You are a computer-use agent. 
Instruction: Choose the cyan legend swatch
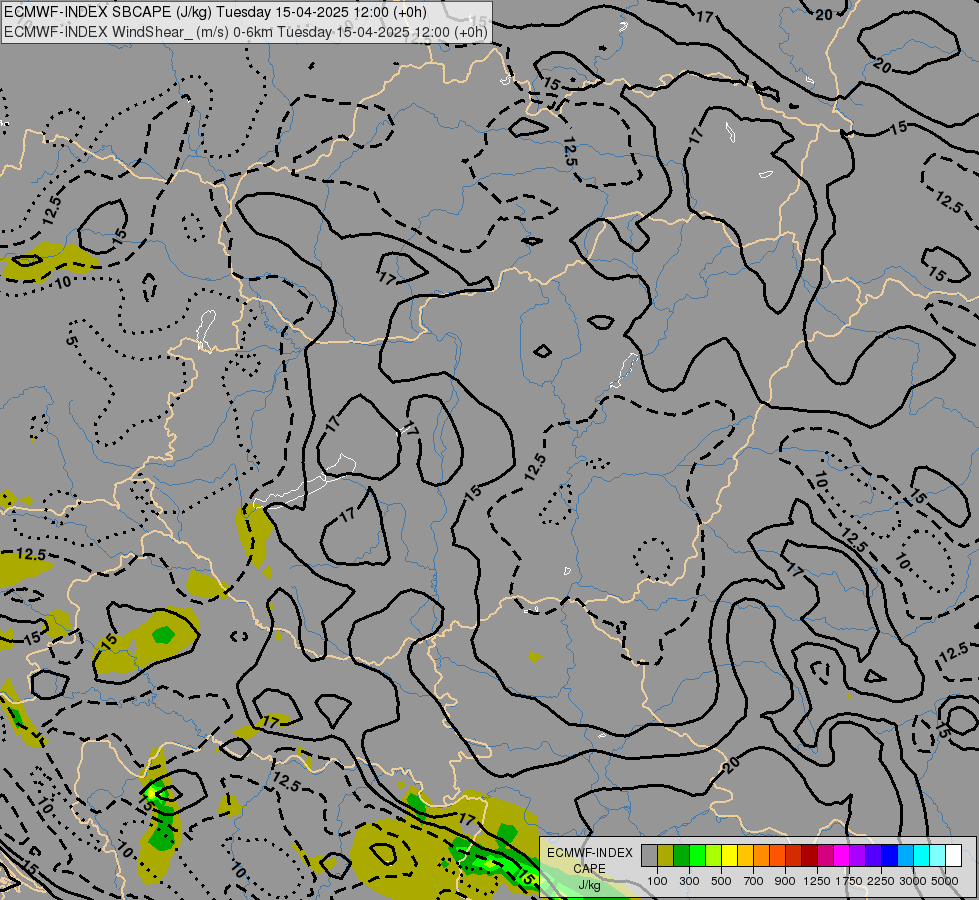922,855
